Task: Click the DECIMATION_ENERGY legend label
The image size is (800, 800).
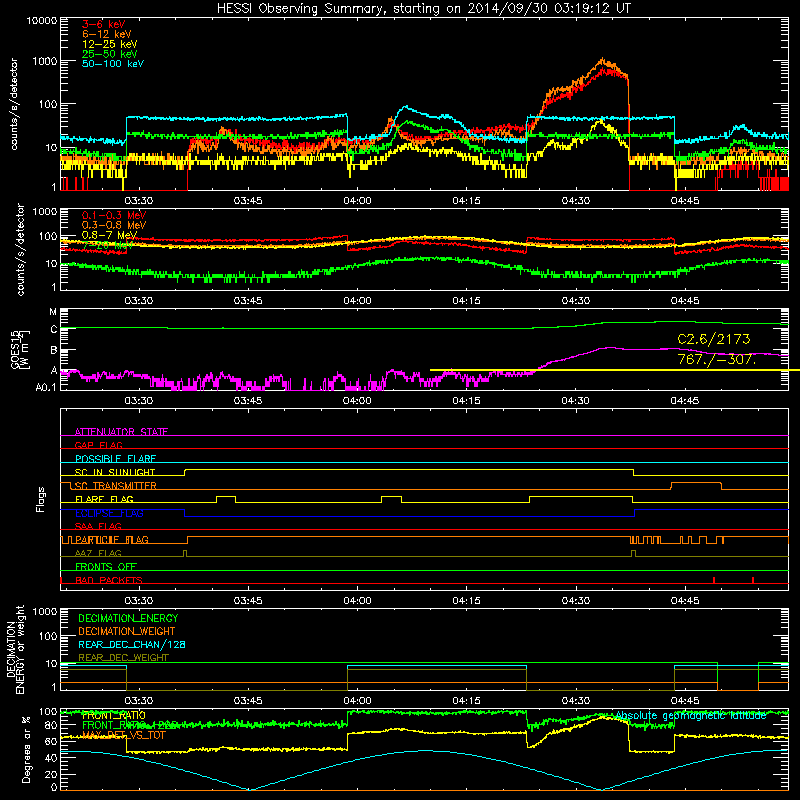Action: (128, 618)
